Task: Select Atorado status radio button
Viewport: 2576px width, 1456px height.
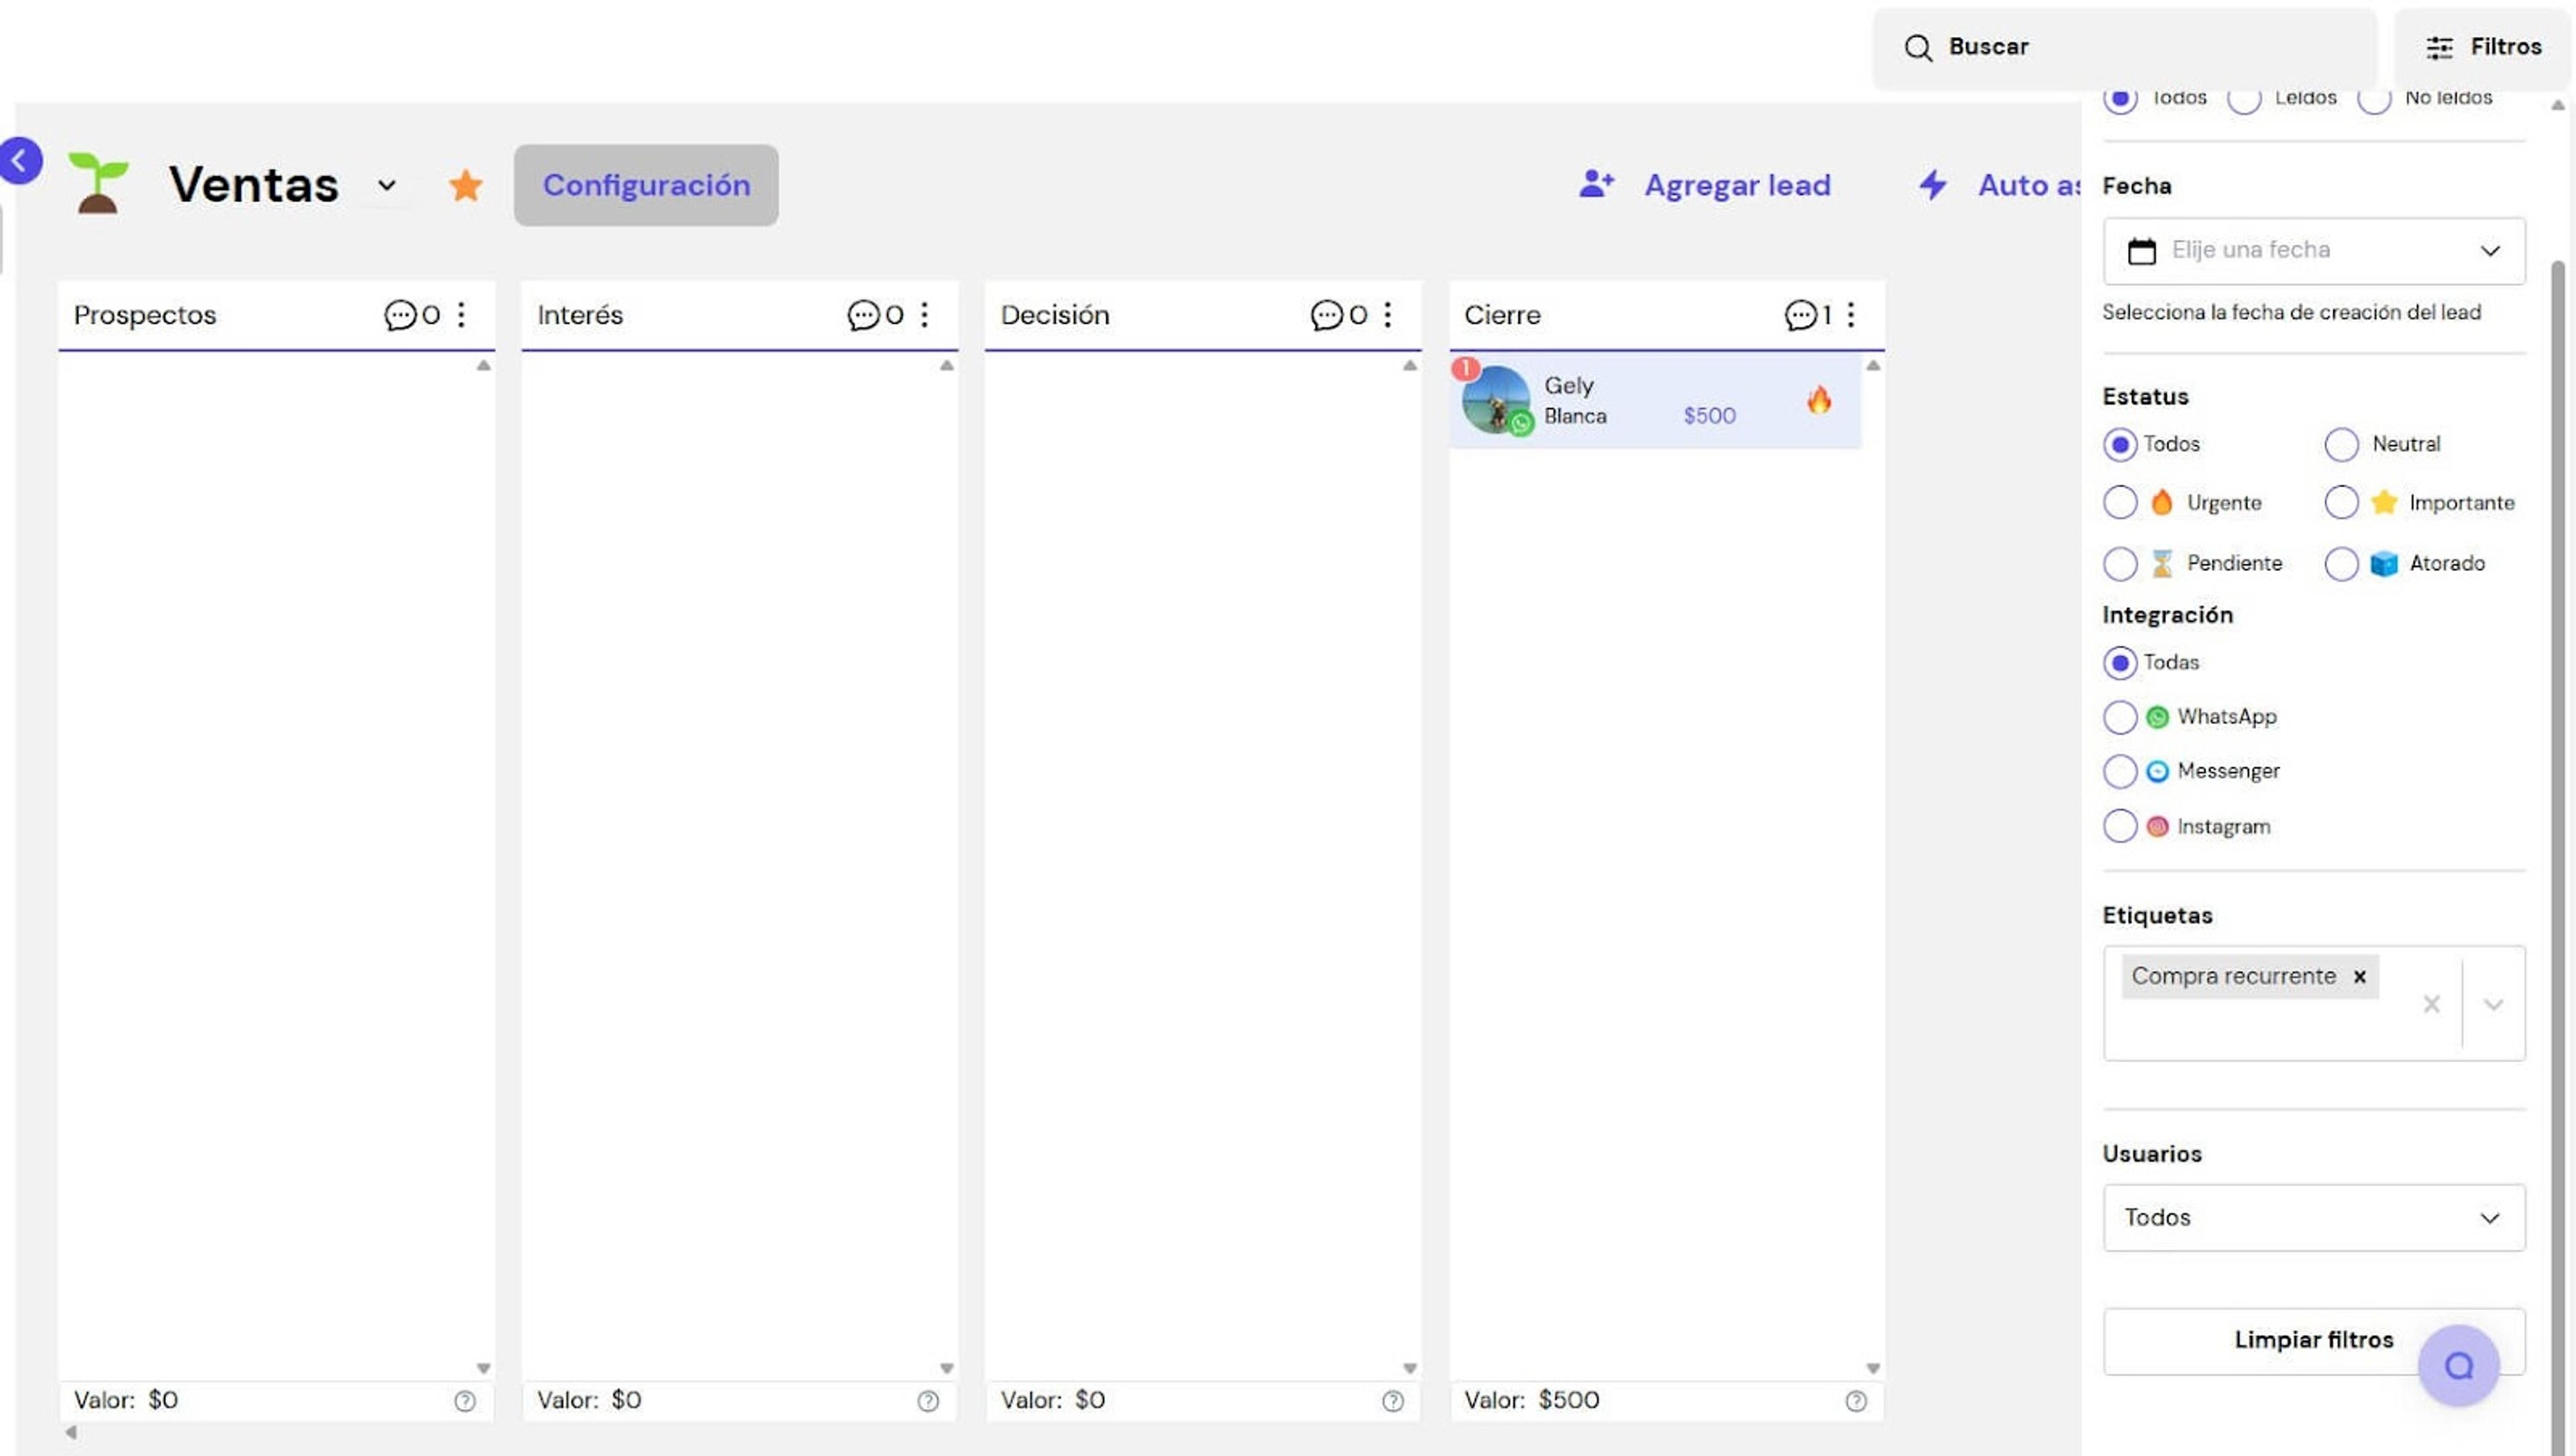Action: point(2341,564)
